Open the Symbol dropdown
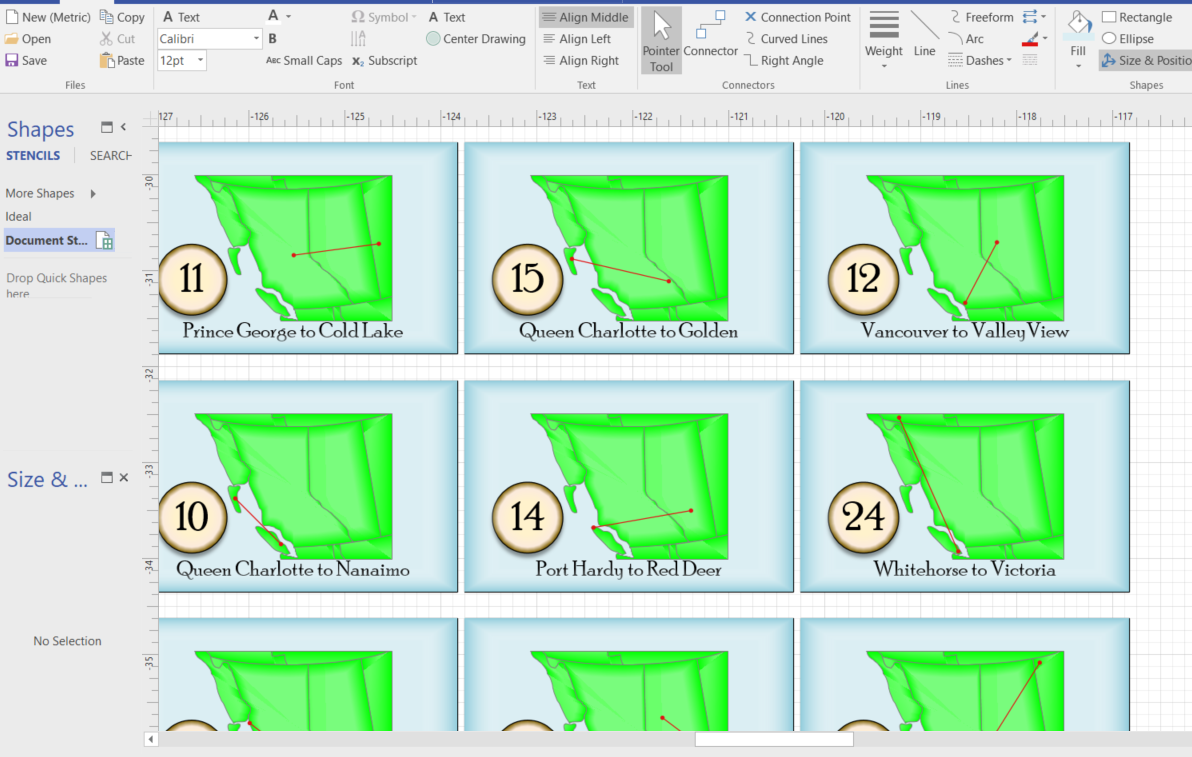The height and width of the screenshot is (757, 1192). 384,17
